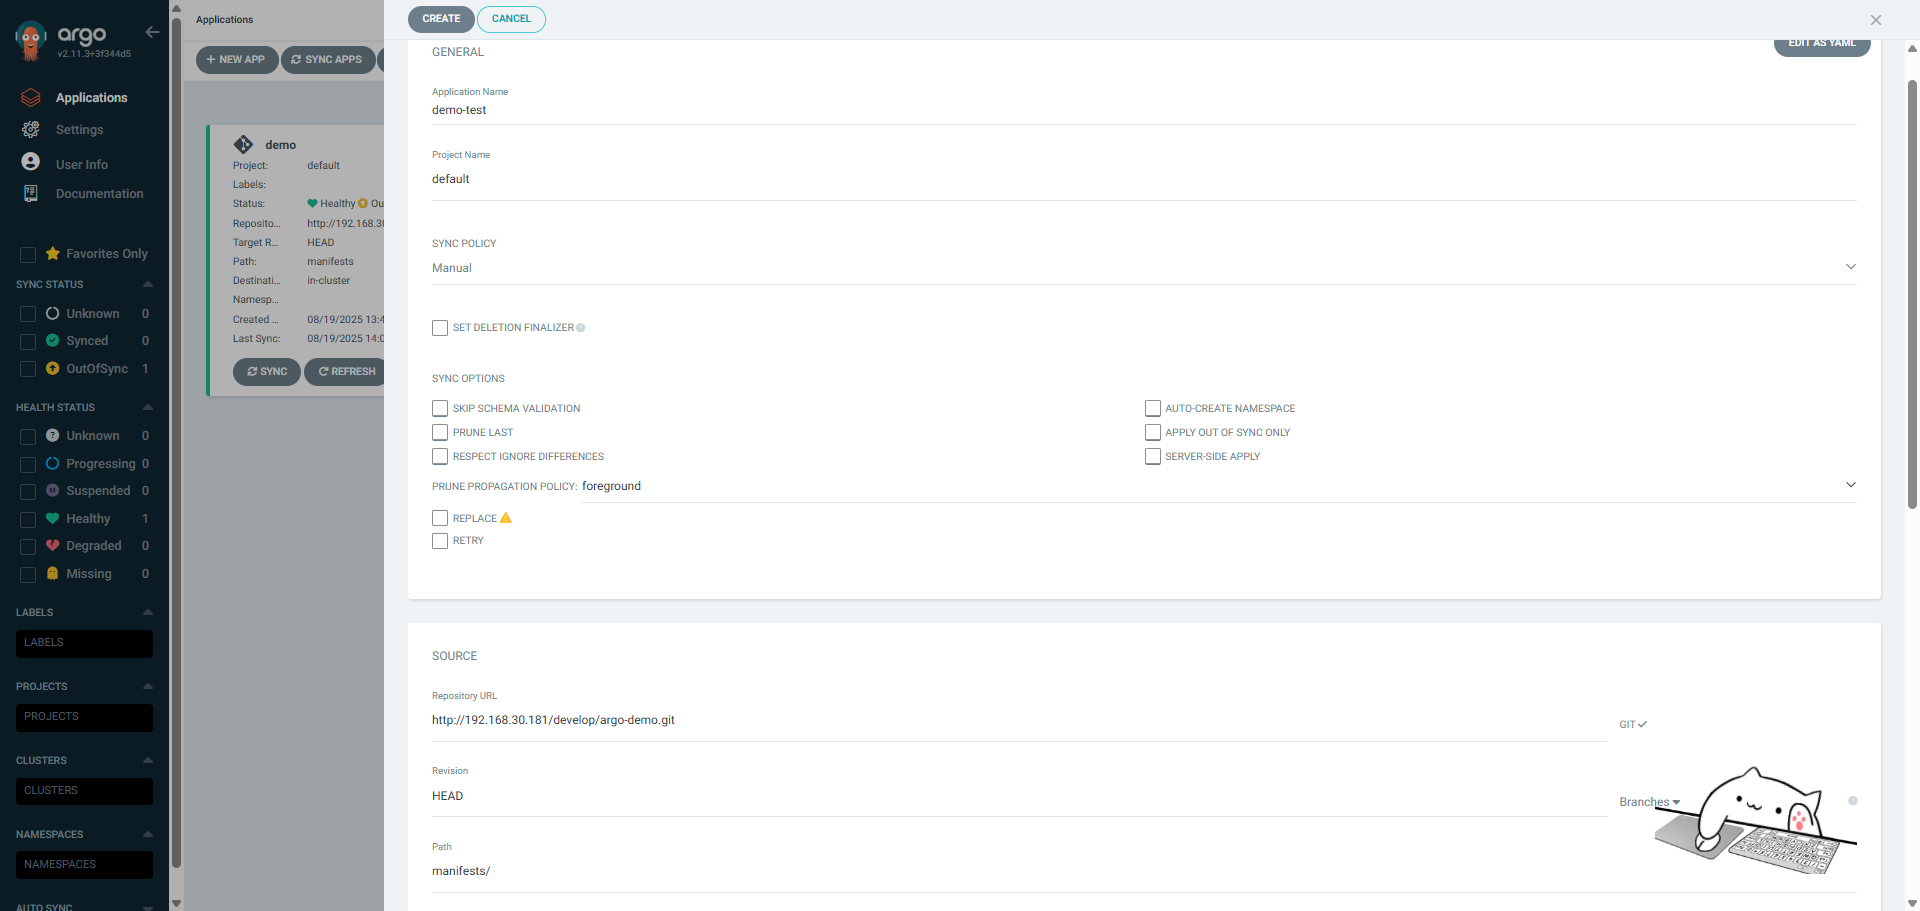
Task: Click the Degraded broken heart icon
Action: [53, 546]
